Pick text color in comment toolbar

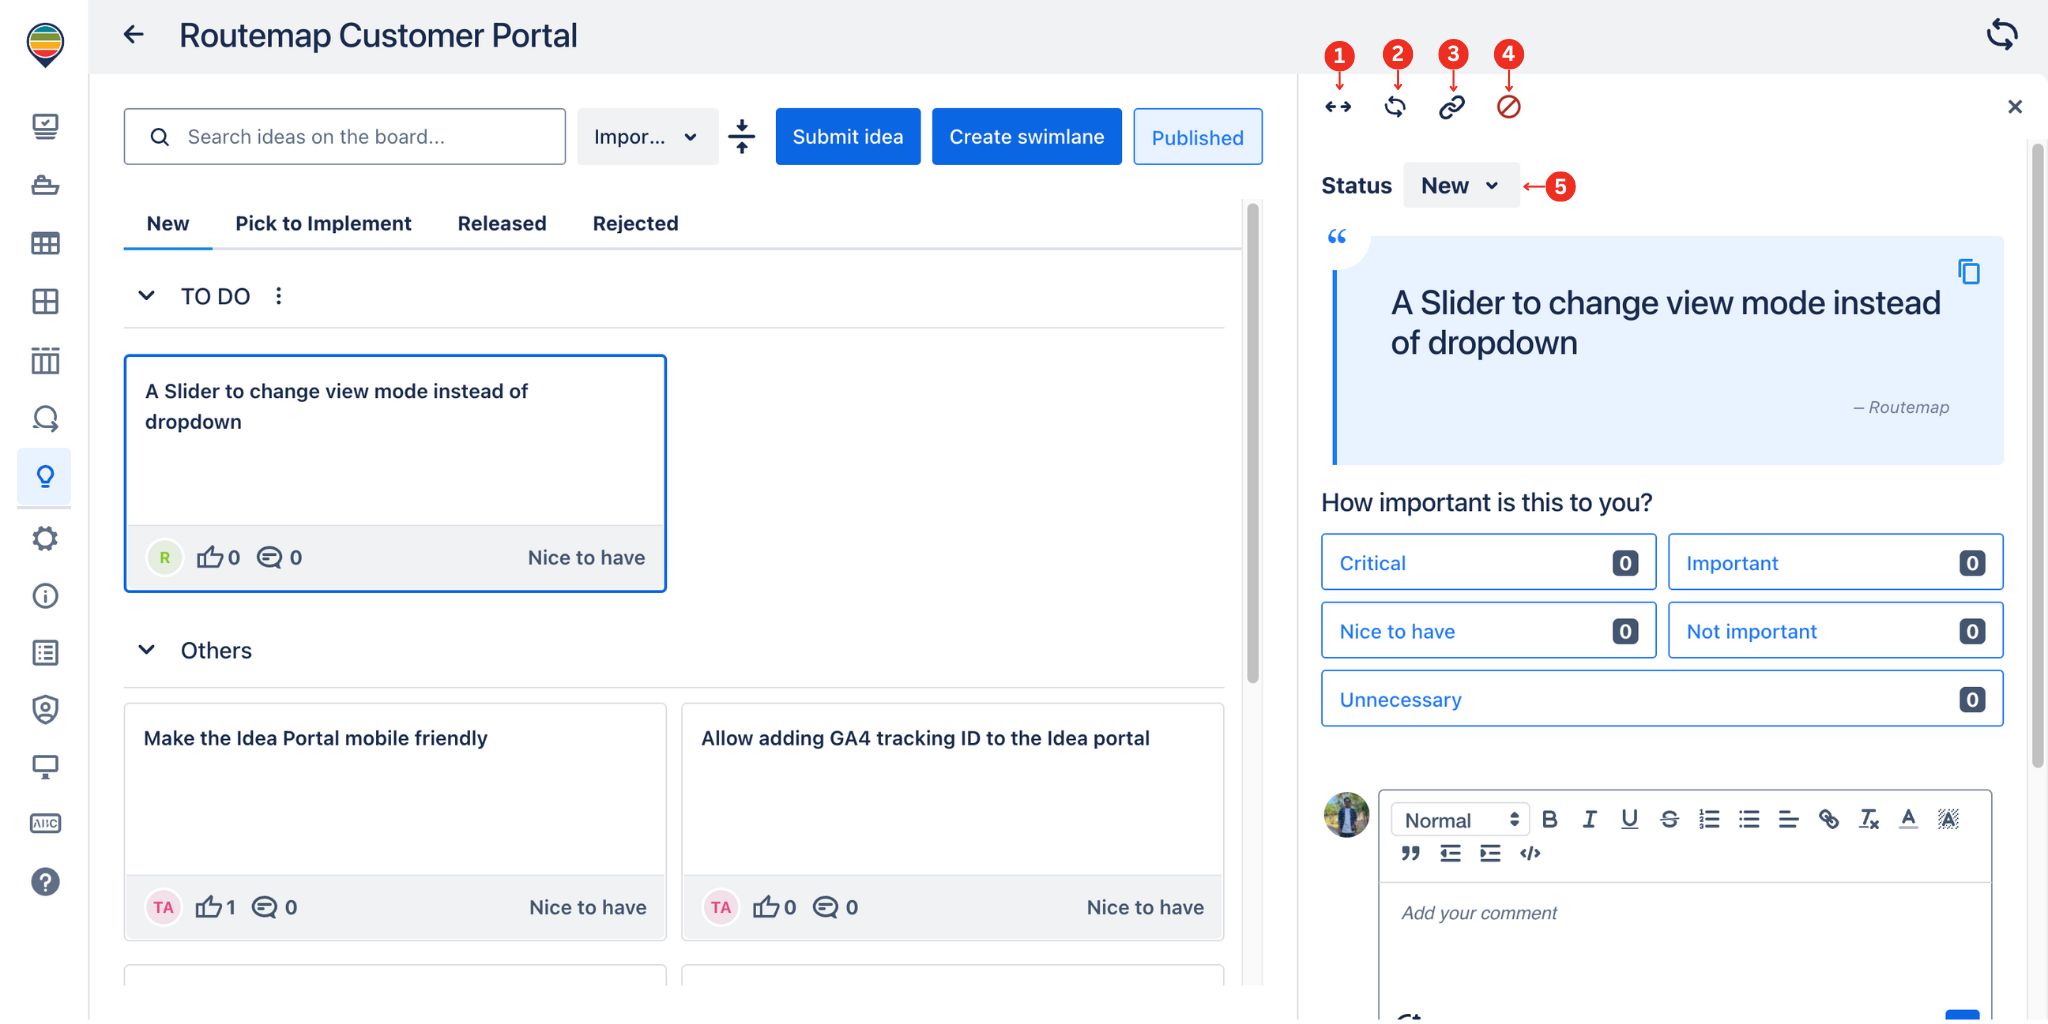pos(1908,820)
